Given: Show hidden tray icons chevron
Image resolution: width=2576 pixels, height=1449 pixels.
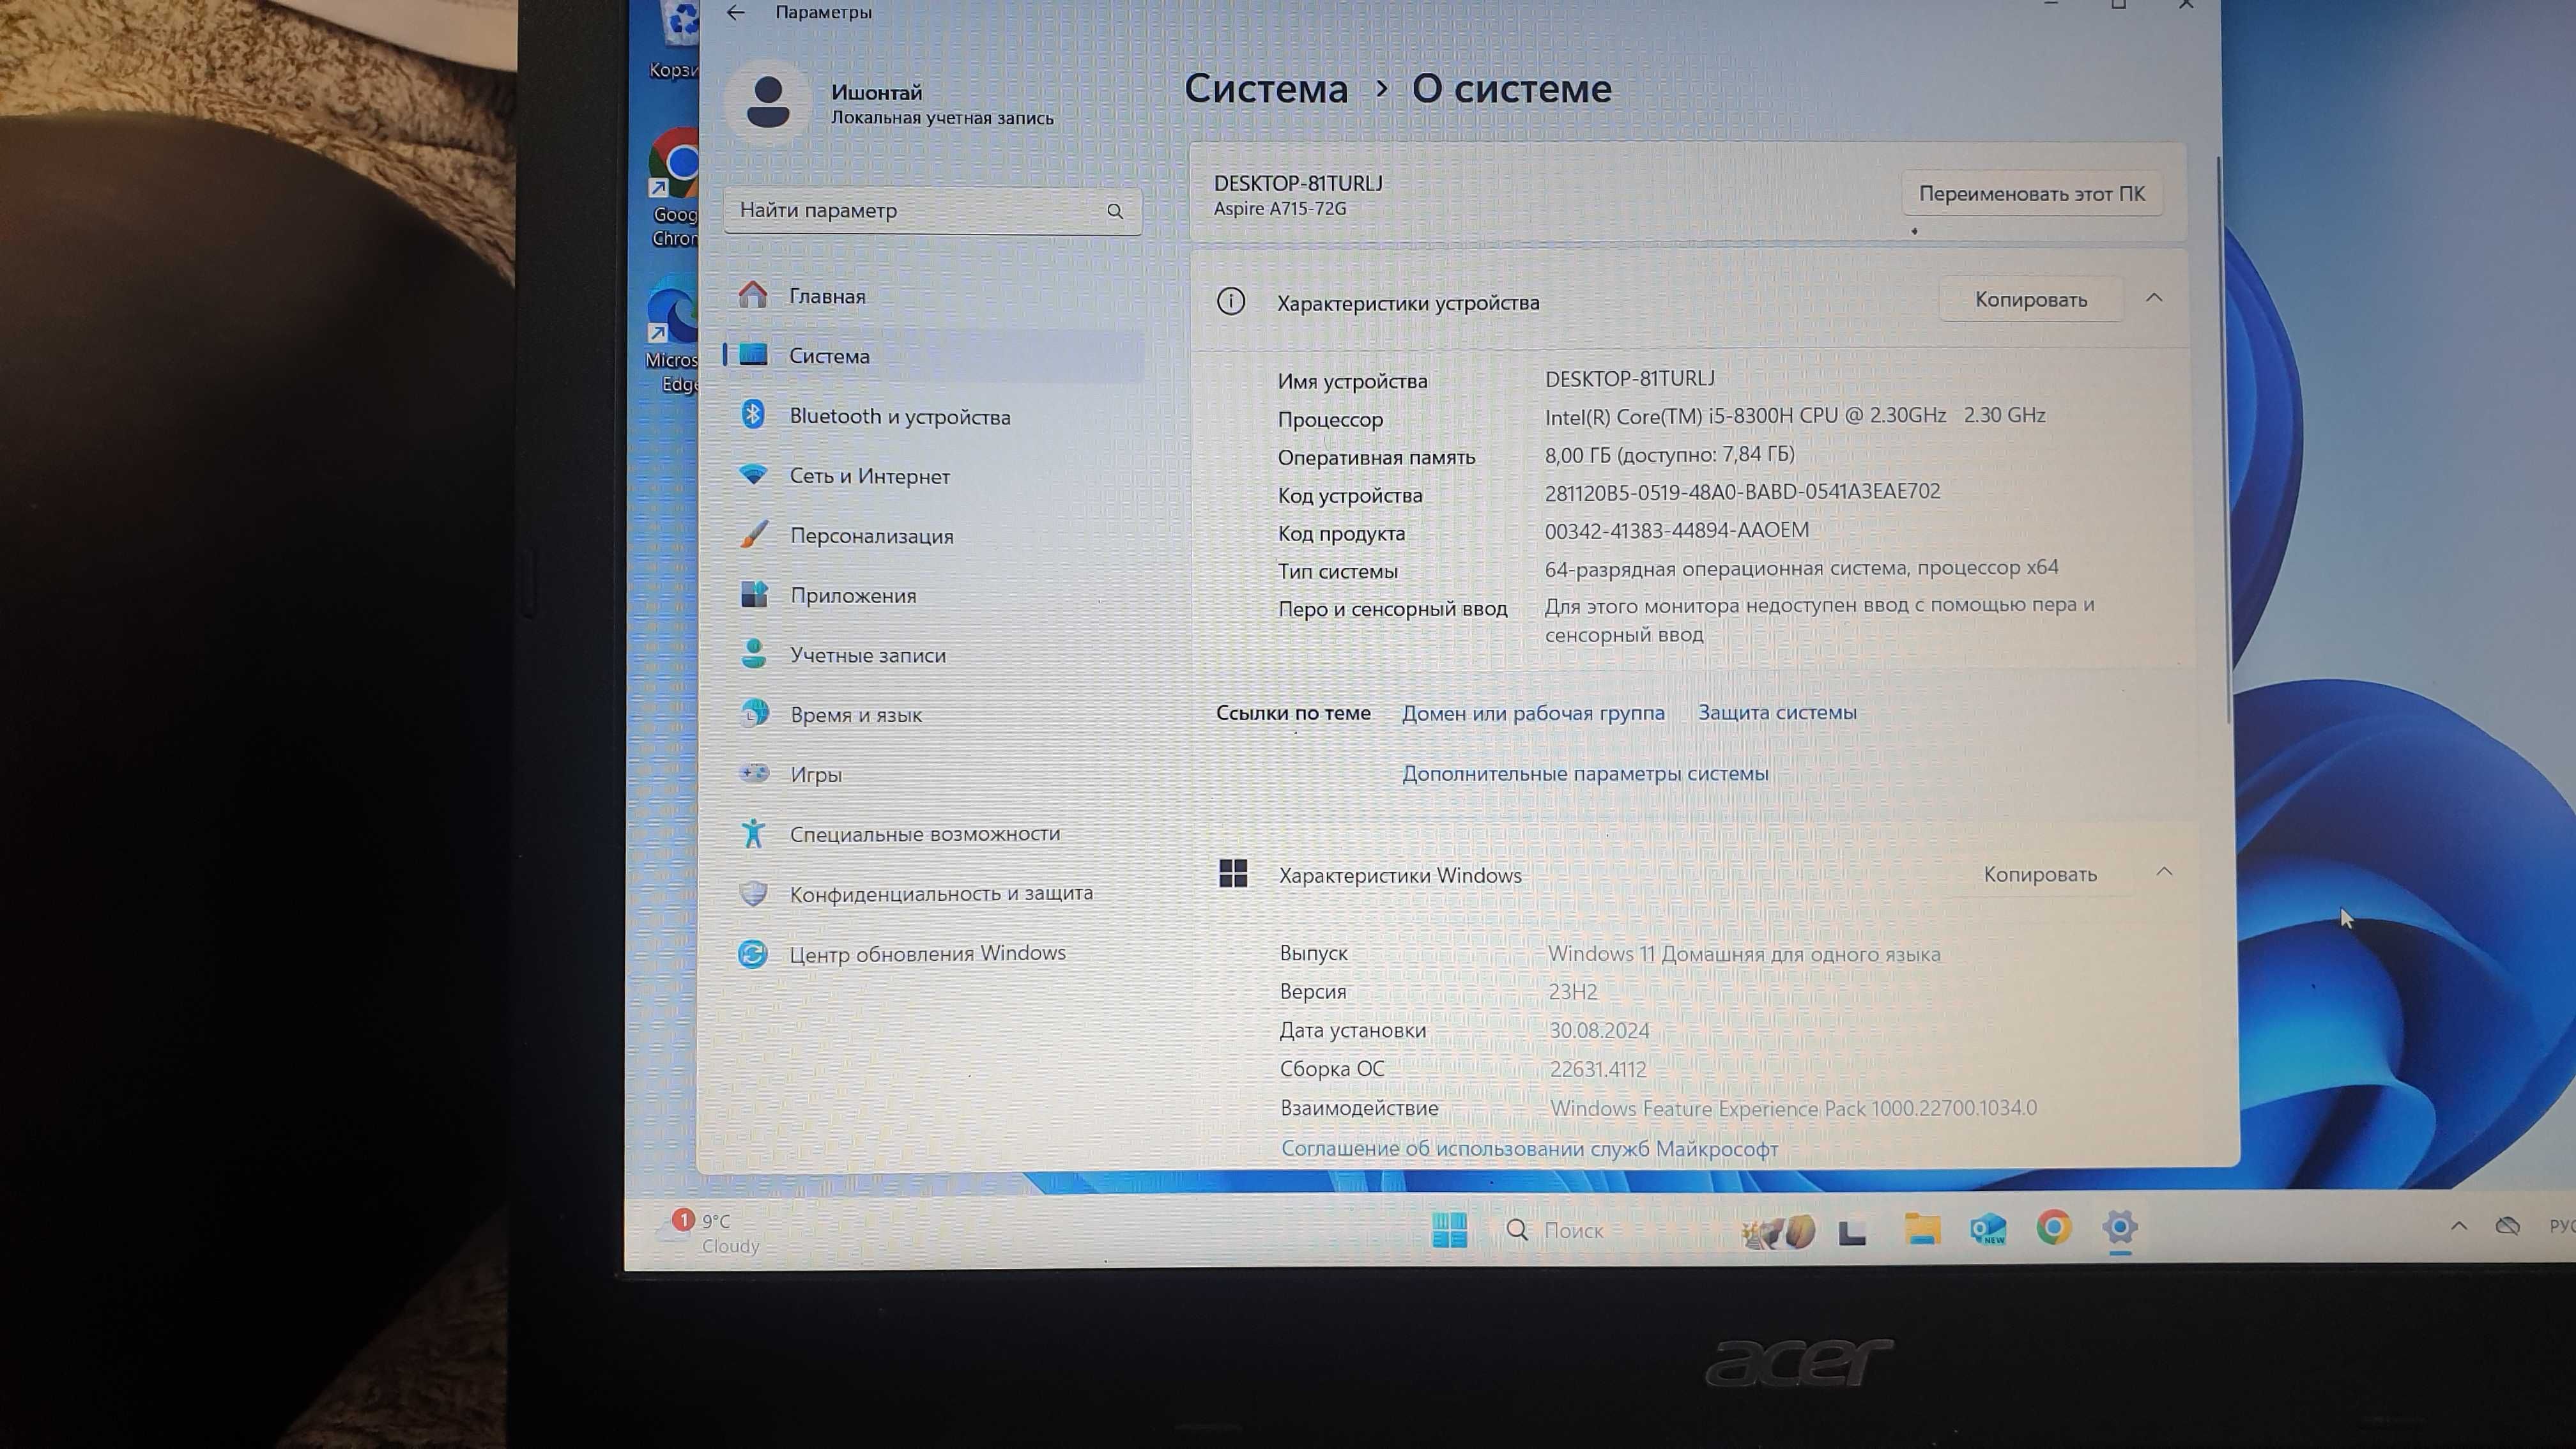Looking at the screenshot, I should click(2459, 1226).
